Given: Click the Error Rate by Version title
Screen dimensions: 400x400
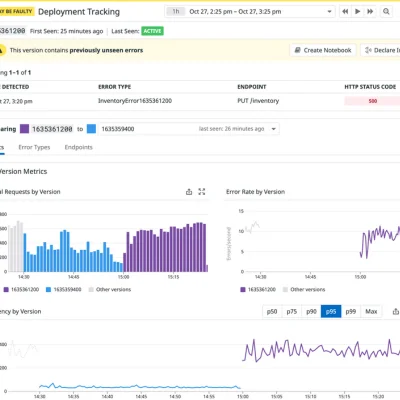Looking at the screenshot, I should 255,192.
